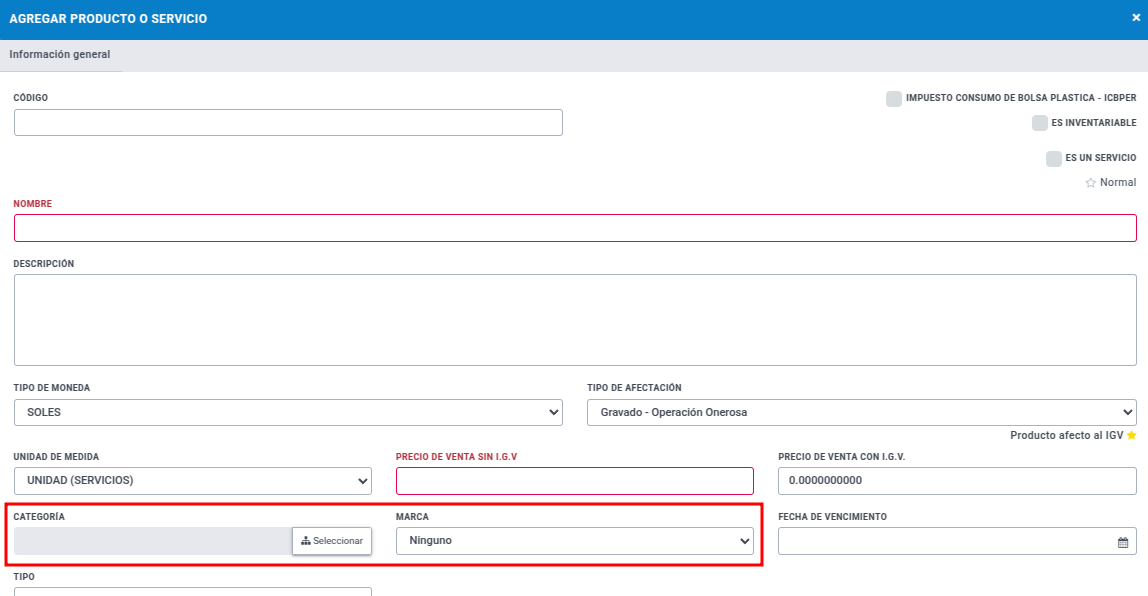1148x596 pixels.
Task: Check the Es Un Servicio option
Action: 1054,159
